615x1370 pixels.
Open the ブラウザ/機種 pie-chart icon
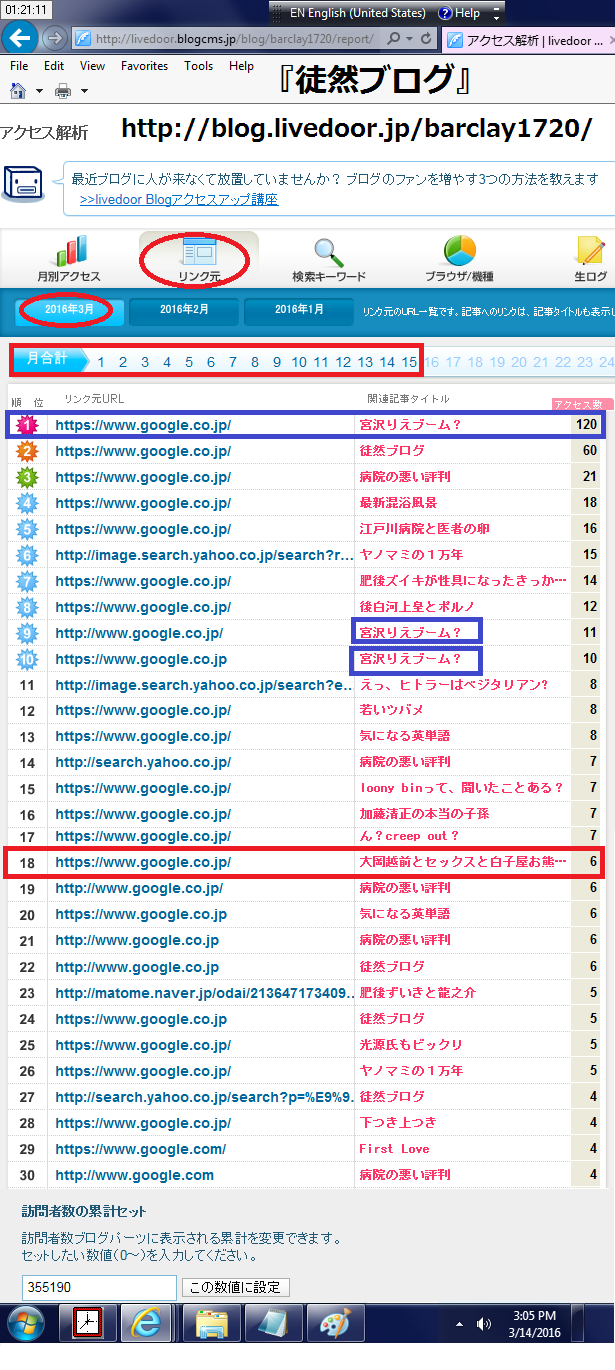click(x=459, y=250)
